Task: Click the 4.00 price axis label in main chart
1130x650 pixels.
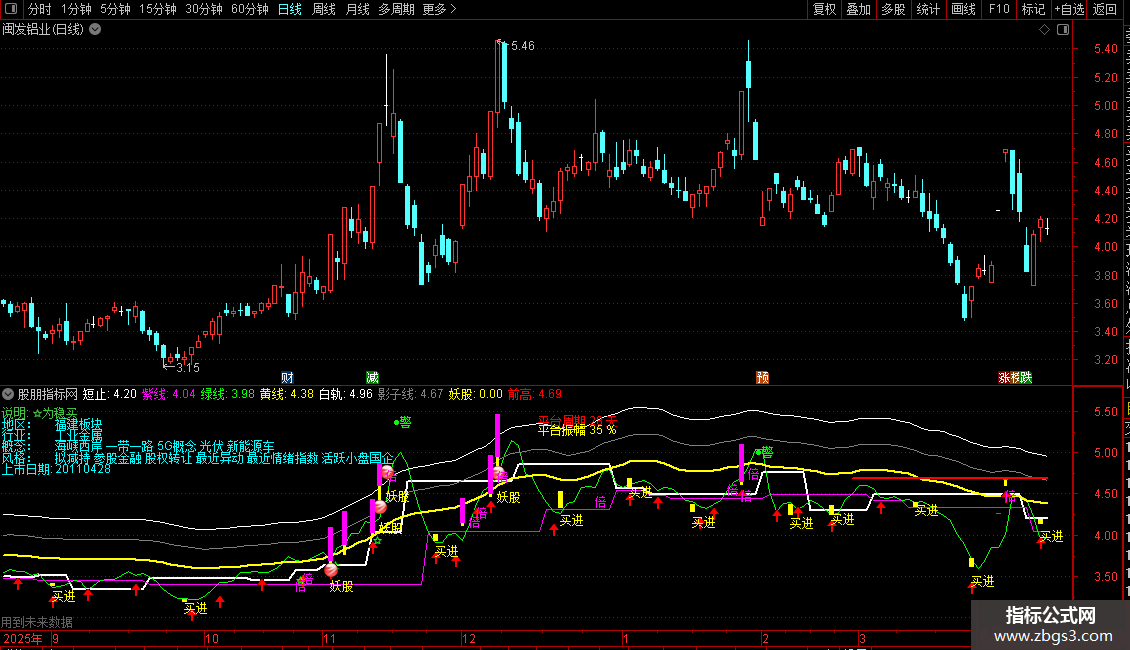Action: tap(1105, 246)
